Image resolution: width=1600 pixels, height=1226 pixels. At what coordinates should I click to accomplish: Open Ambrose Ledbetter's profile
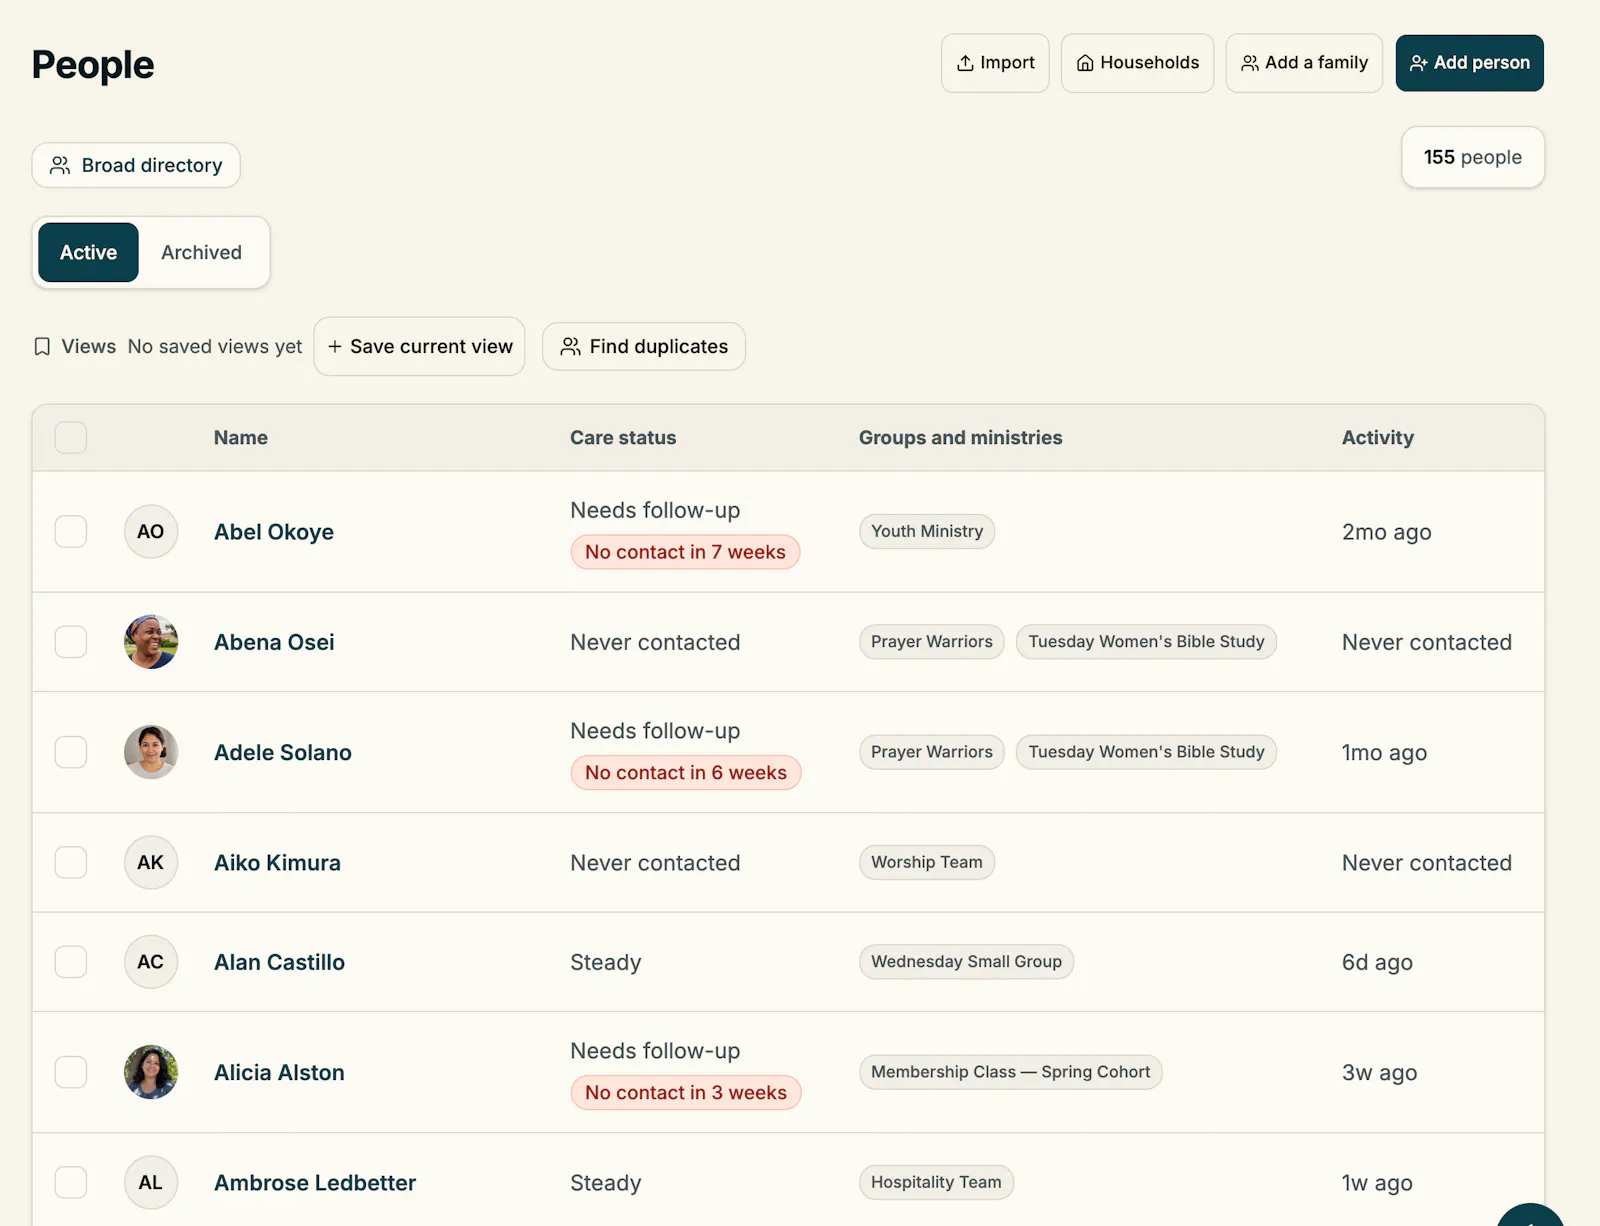tap(315, 1182)
